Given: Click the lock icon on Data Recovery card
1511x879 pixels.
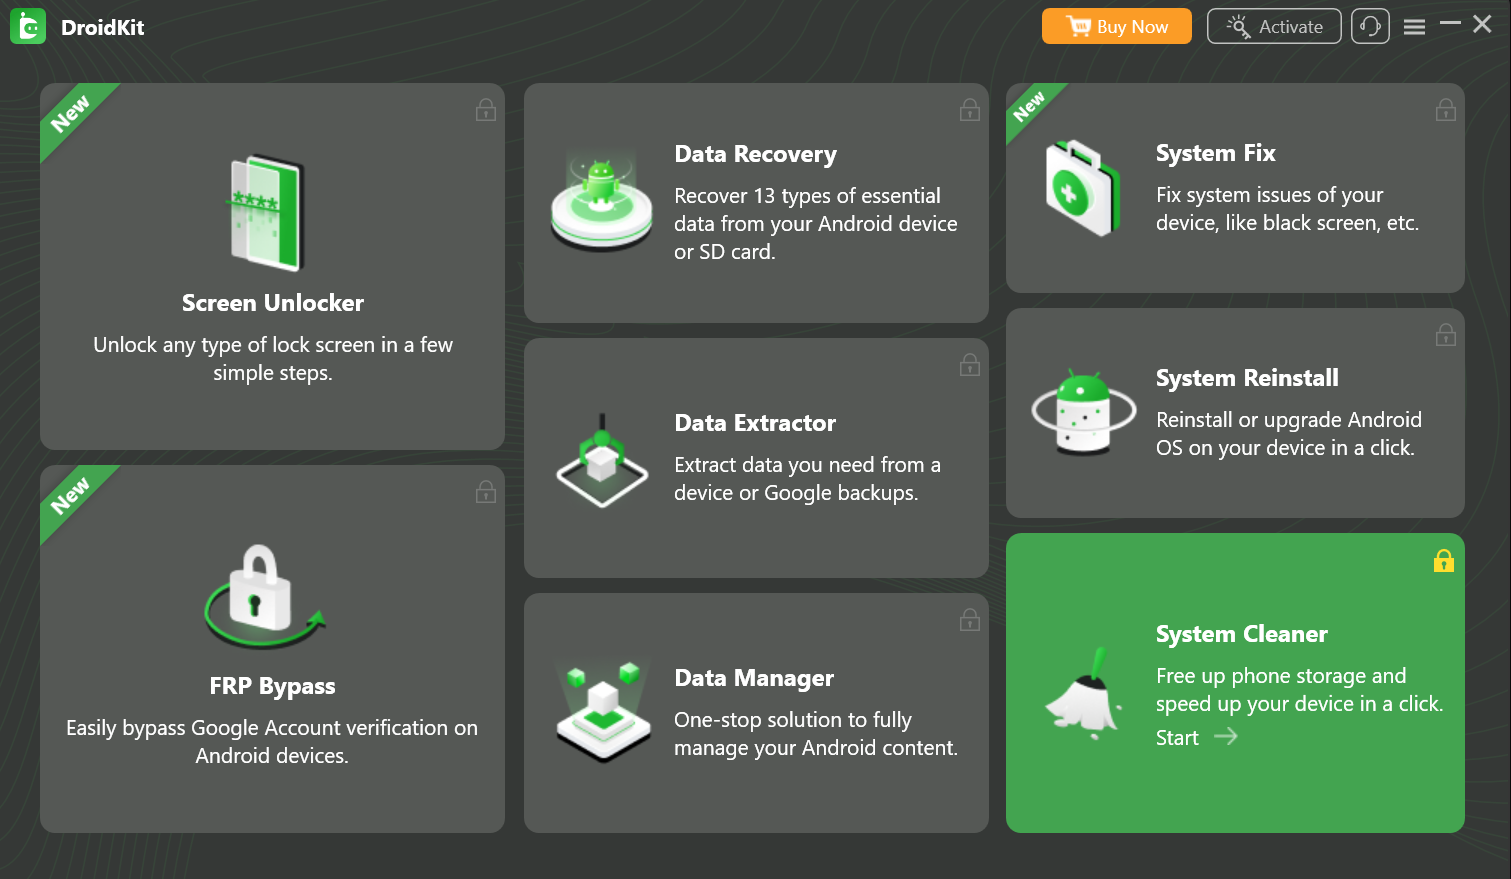Looking at the screenshot, I should [x=970, y=110].
